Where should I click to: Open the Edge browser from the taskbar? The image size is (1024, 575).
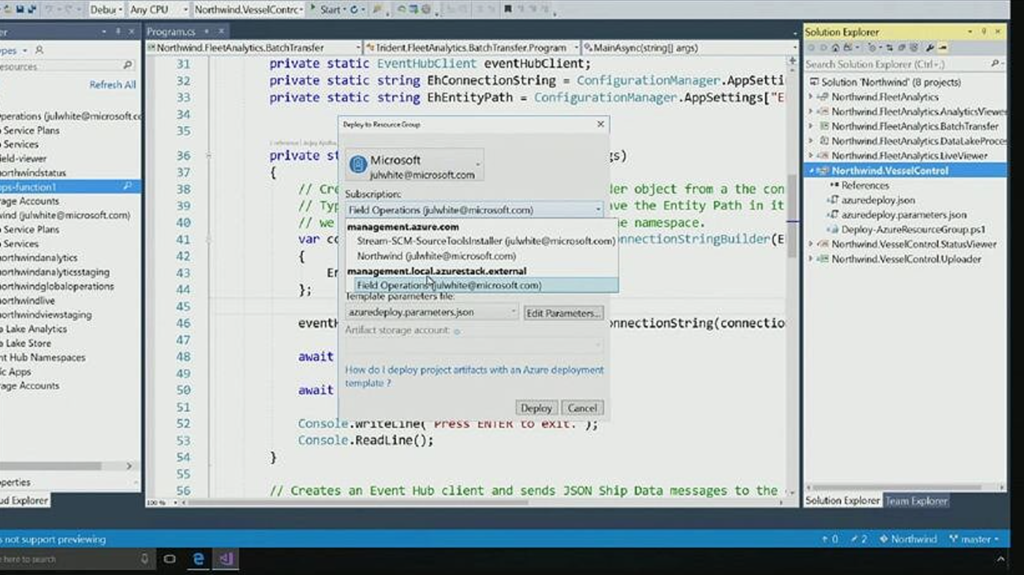click(198, 558)
